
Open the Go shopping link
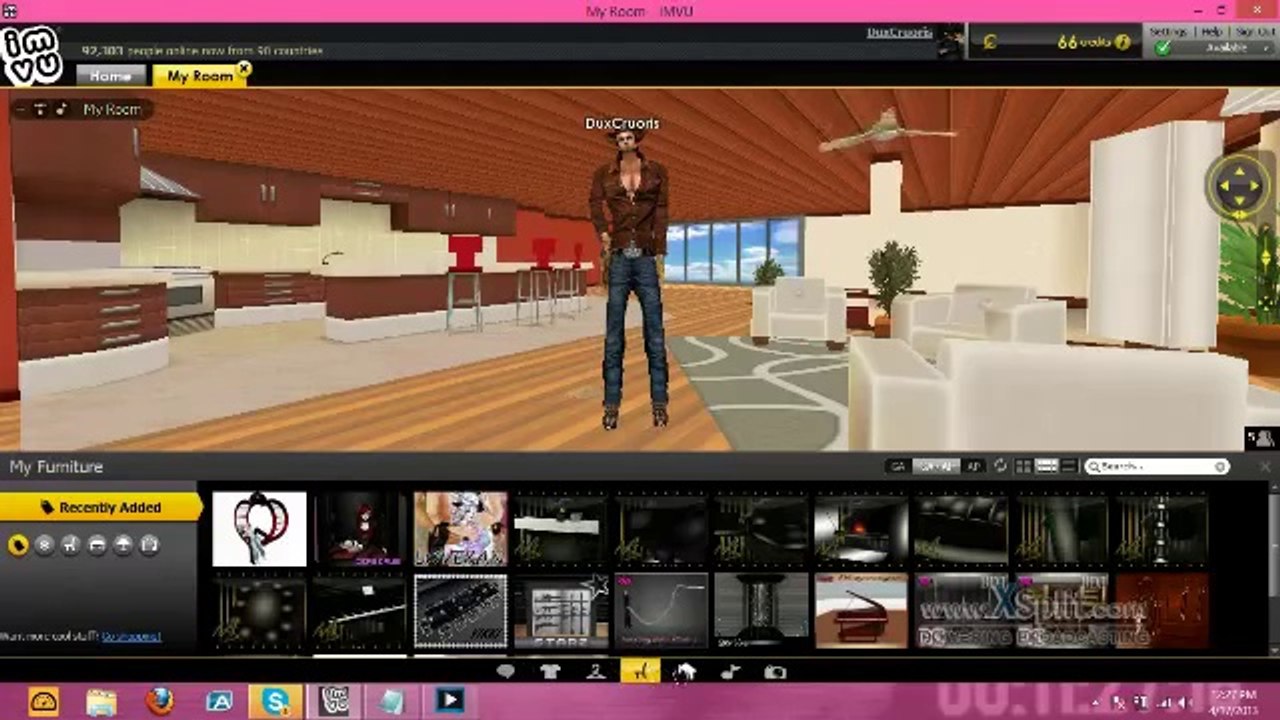131,636
